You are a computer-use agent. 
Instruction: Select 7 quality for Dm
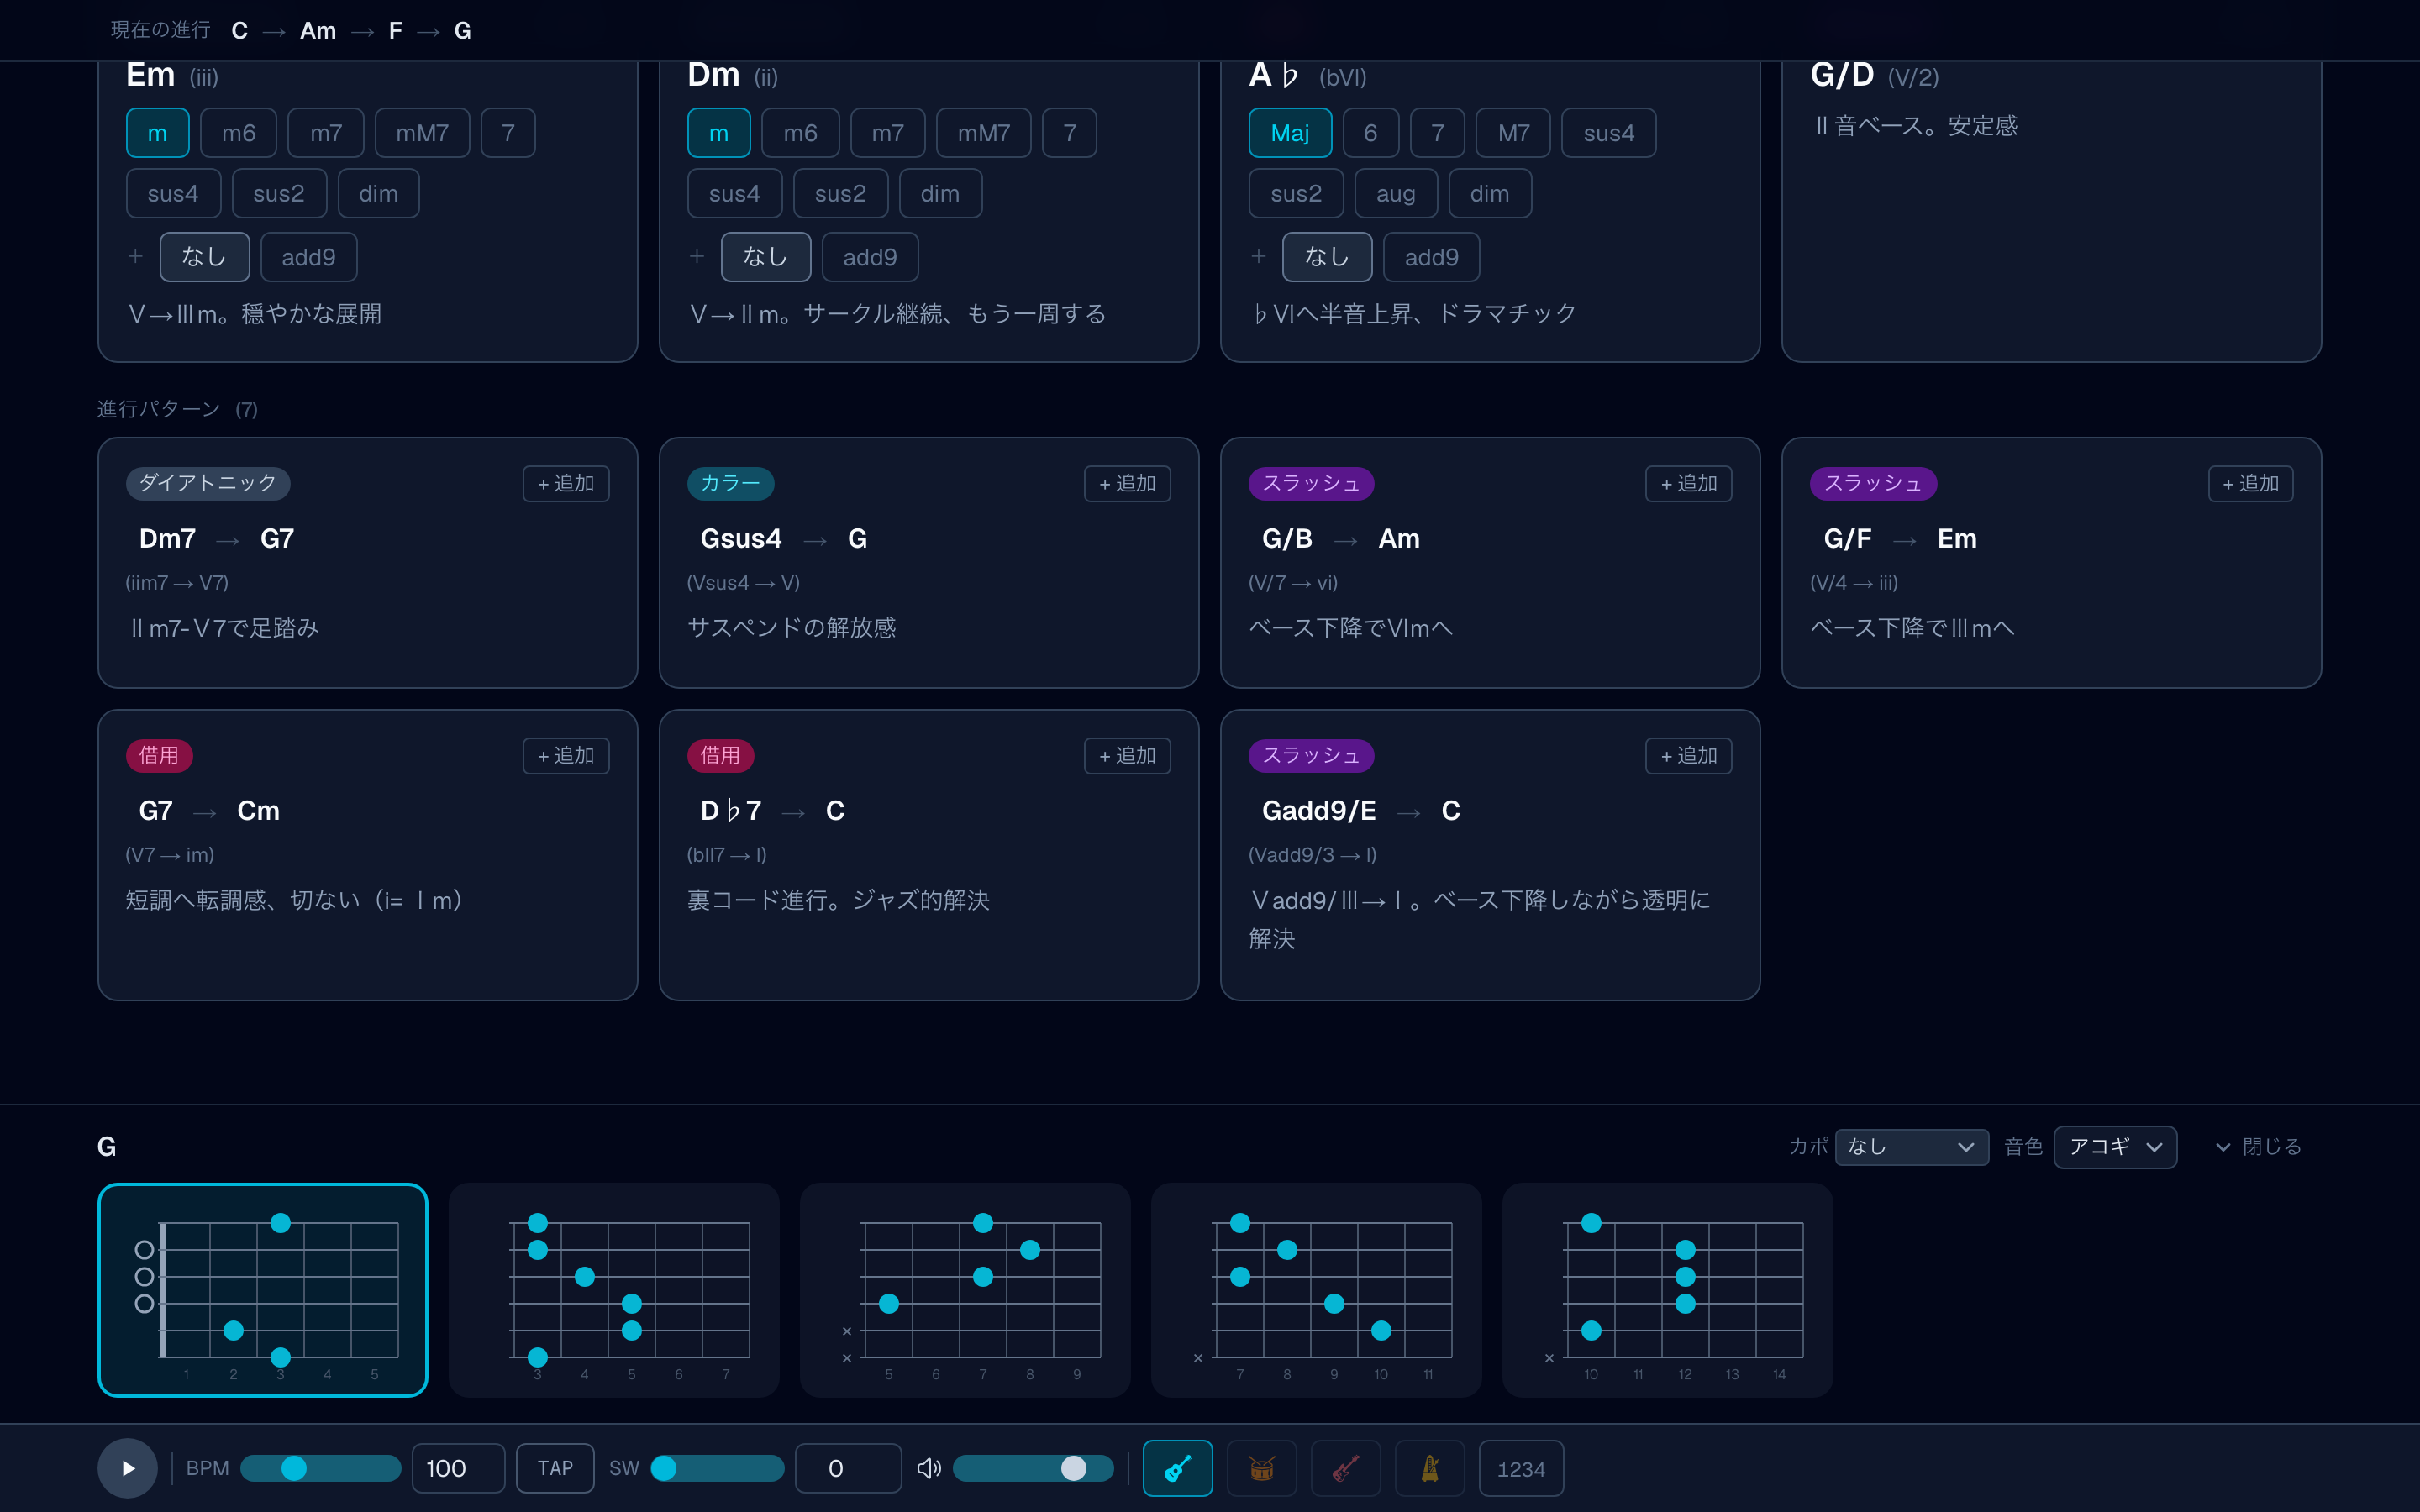[x=1069, y=132]
